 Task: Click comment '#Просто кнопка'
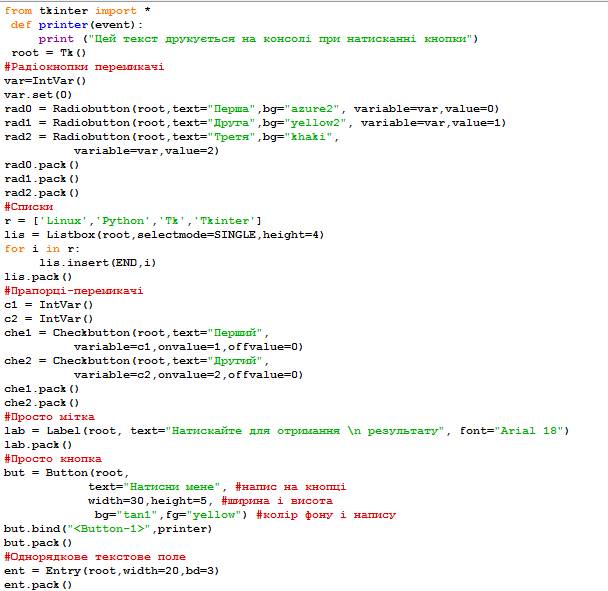pos(53,459)
